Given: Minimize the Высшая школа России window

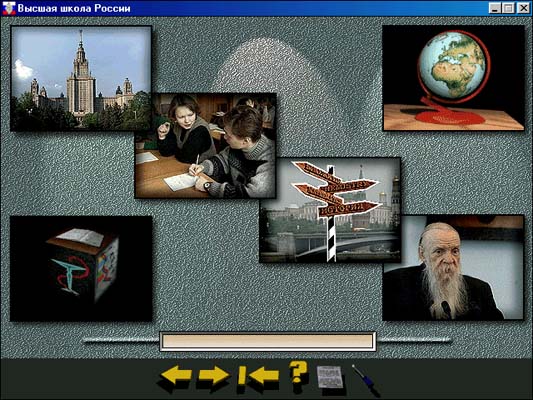Looking at the screenshot, I should coord(495,8).
